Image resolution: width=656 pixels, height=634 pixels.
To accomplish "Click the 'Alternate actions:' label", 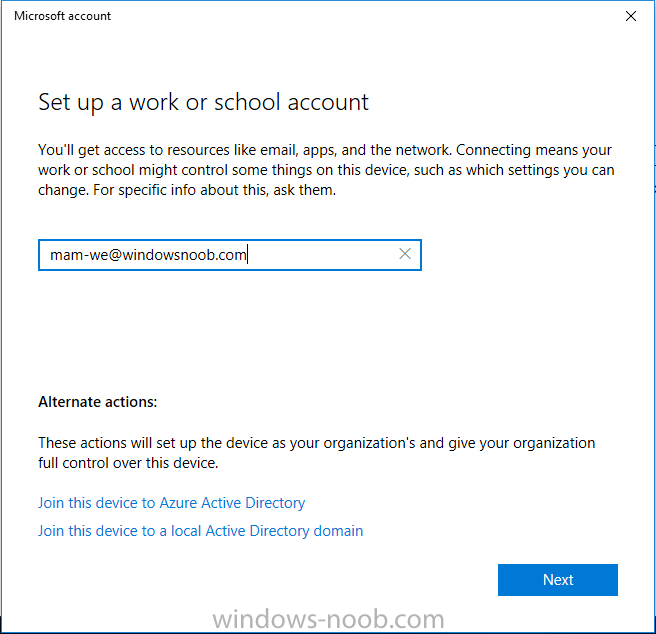I will pyautogui.click(x=97, y=402).
